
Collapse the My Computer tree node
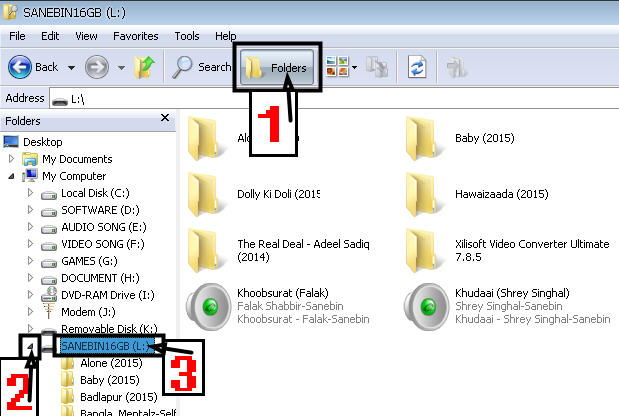click(11, 176)
